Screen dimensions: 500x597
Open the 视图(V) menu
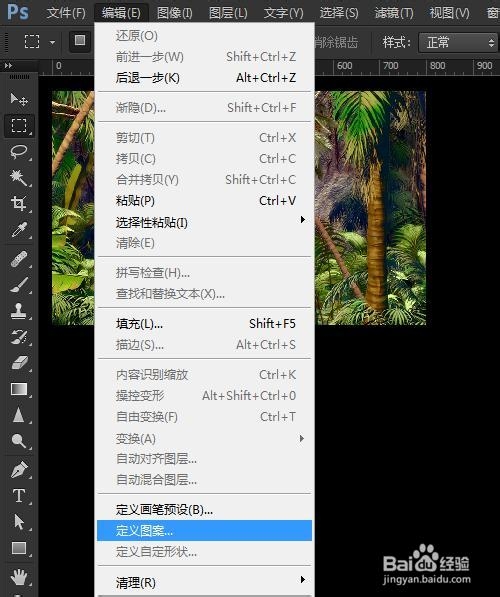click(449, 13)
